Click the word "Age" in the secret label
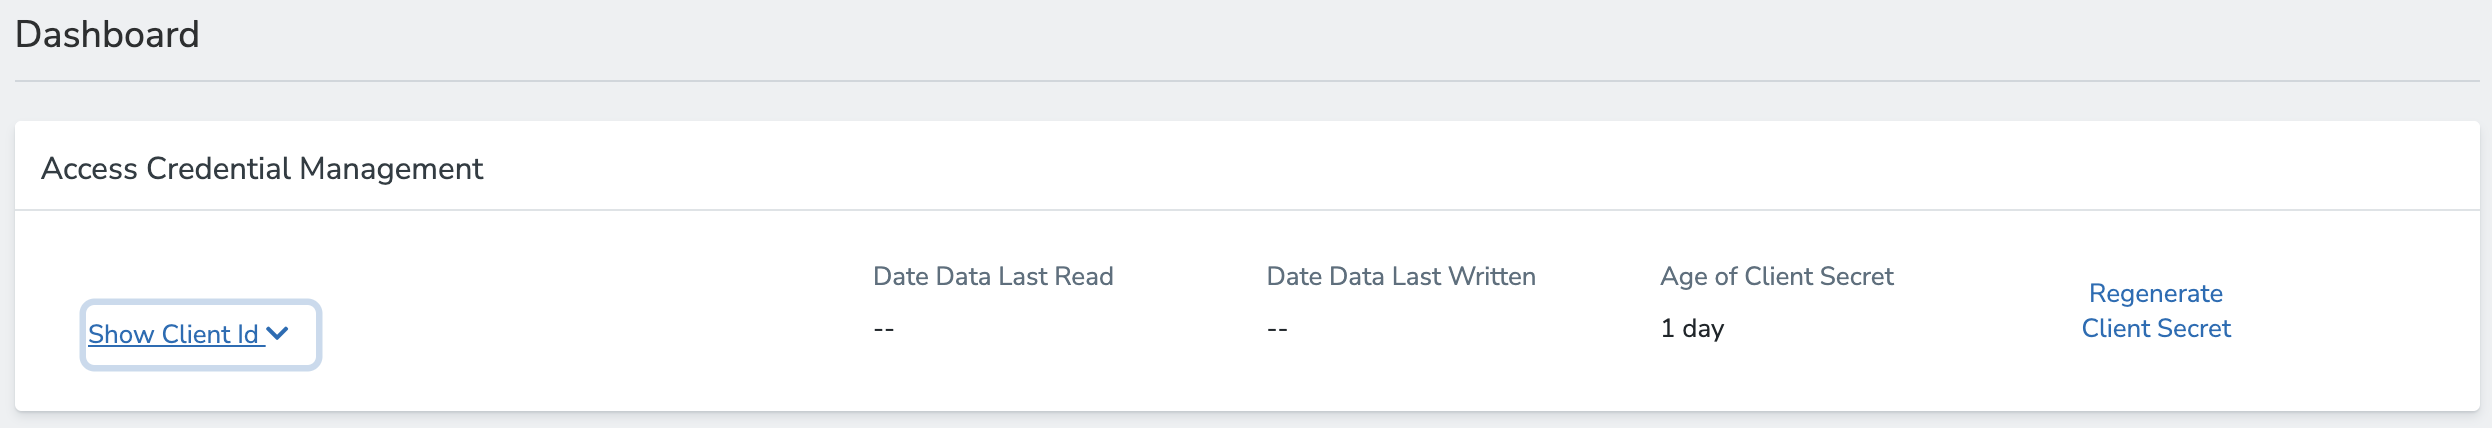Viewport: 2492px width, 428px height. click(1684, 277)
